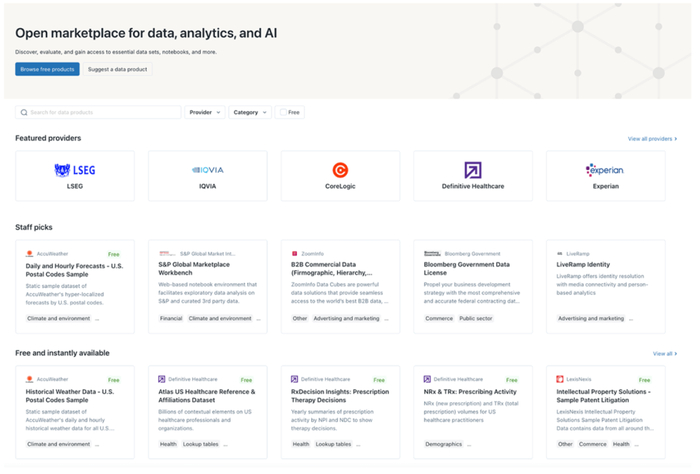Open the Experian provider logo
This screenshot has height=474, width=700.
(605, 170)
